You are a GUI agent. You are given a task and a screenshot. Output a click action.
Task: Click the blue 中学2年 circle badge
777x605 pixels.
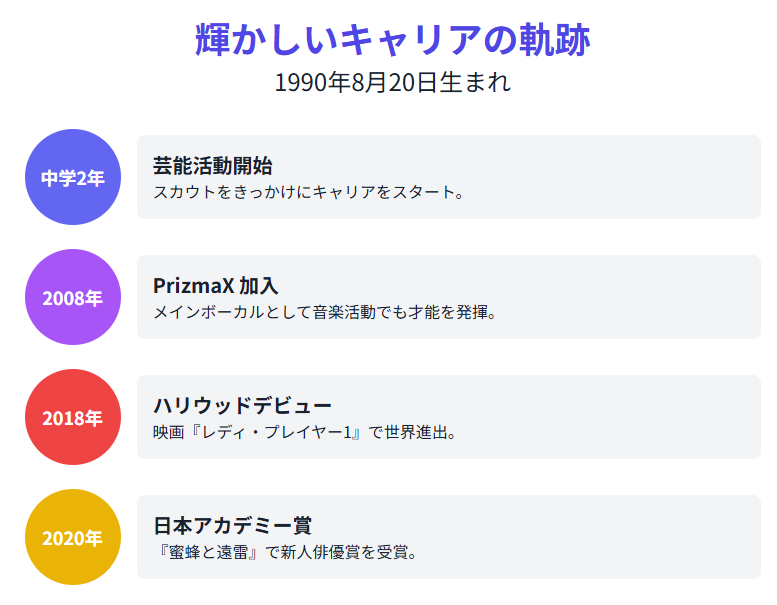[73, 177]
